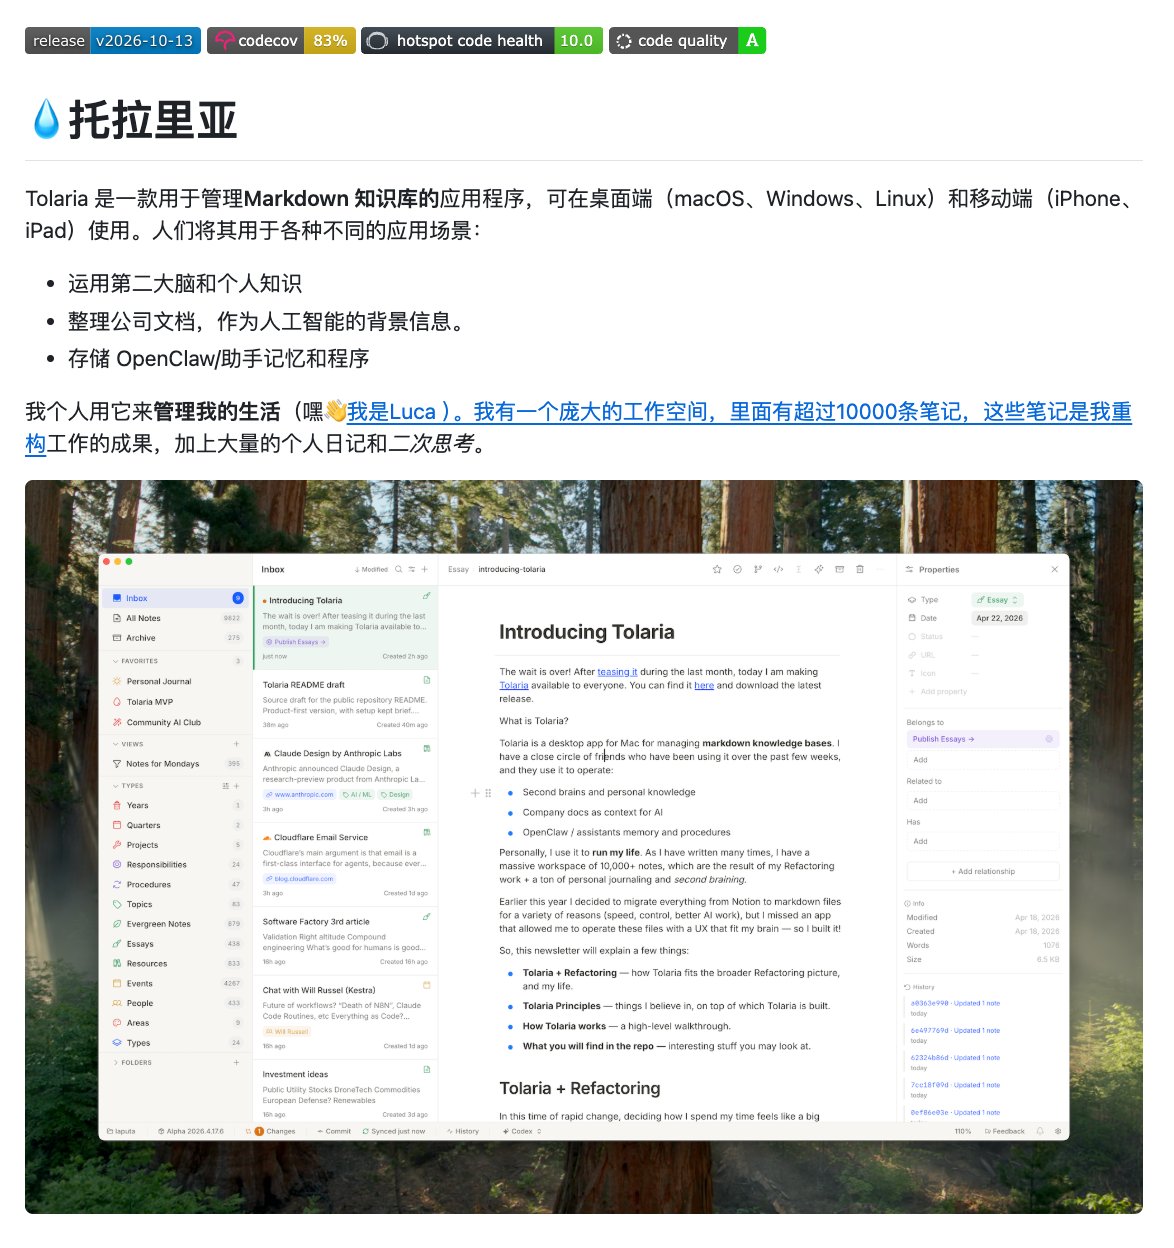Open Personal Journal favorite
This screenshot has height=1248, width=1174.
(176, 681)
